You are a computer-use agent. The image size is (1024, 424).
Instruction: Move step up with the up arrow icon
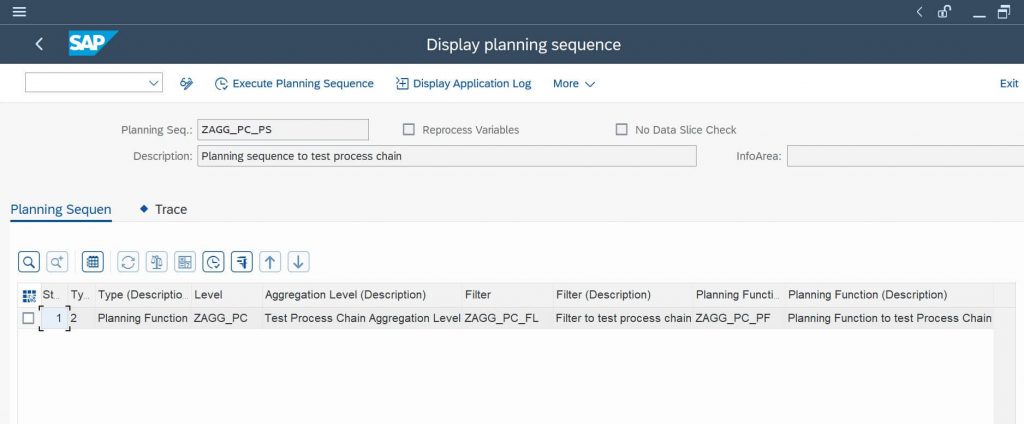[270, 262]
